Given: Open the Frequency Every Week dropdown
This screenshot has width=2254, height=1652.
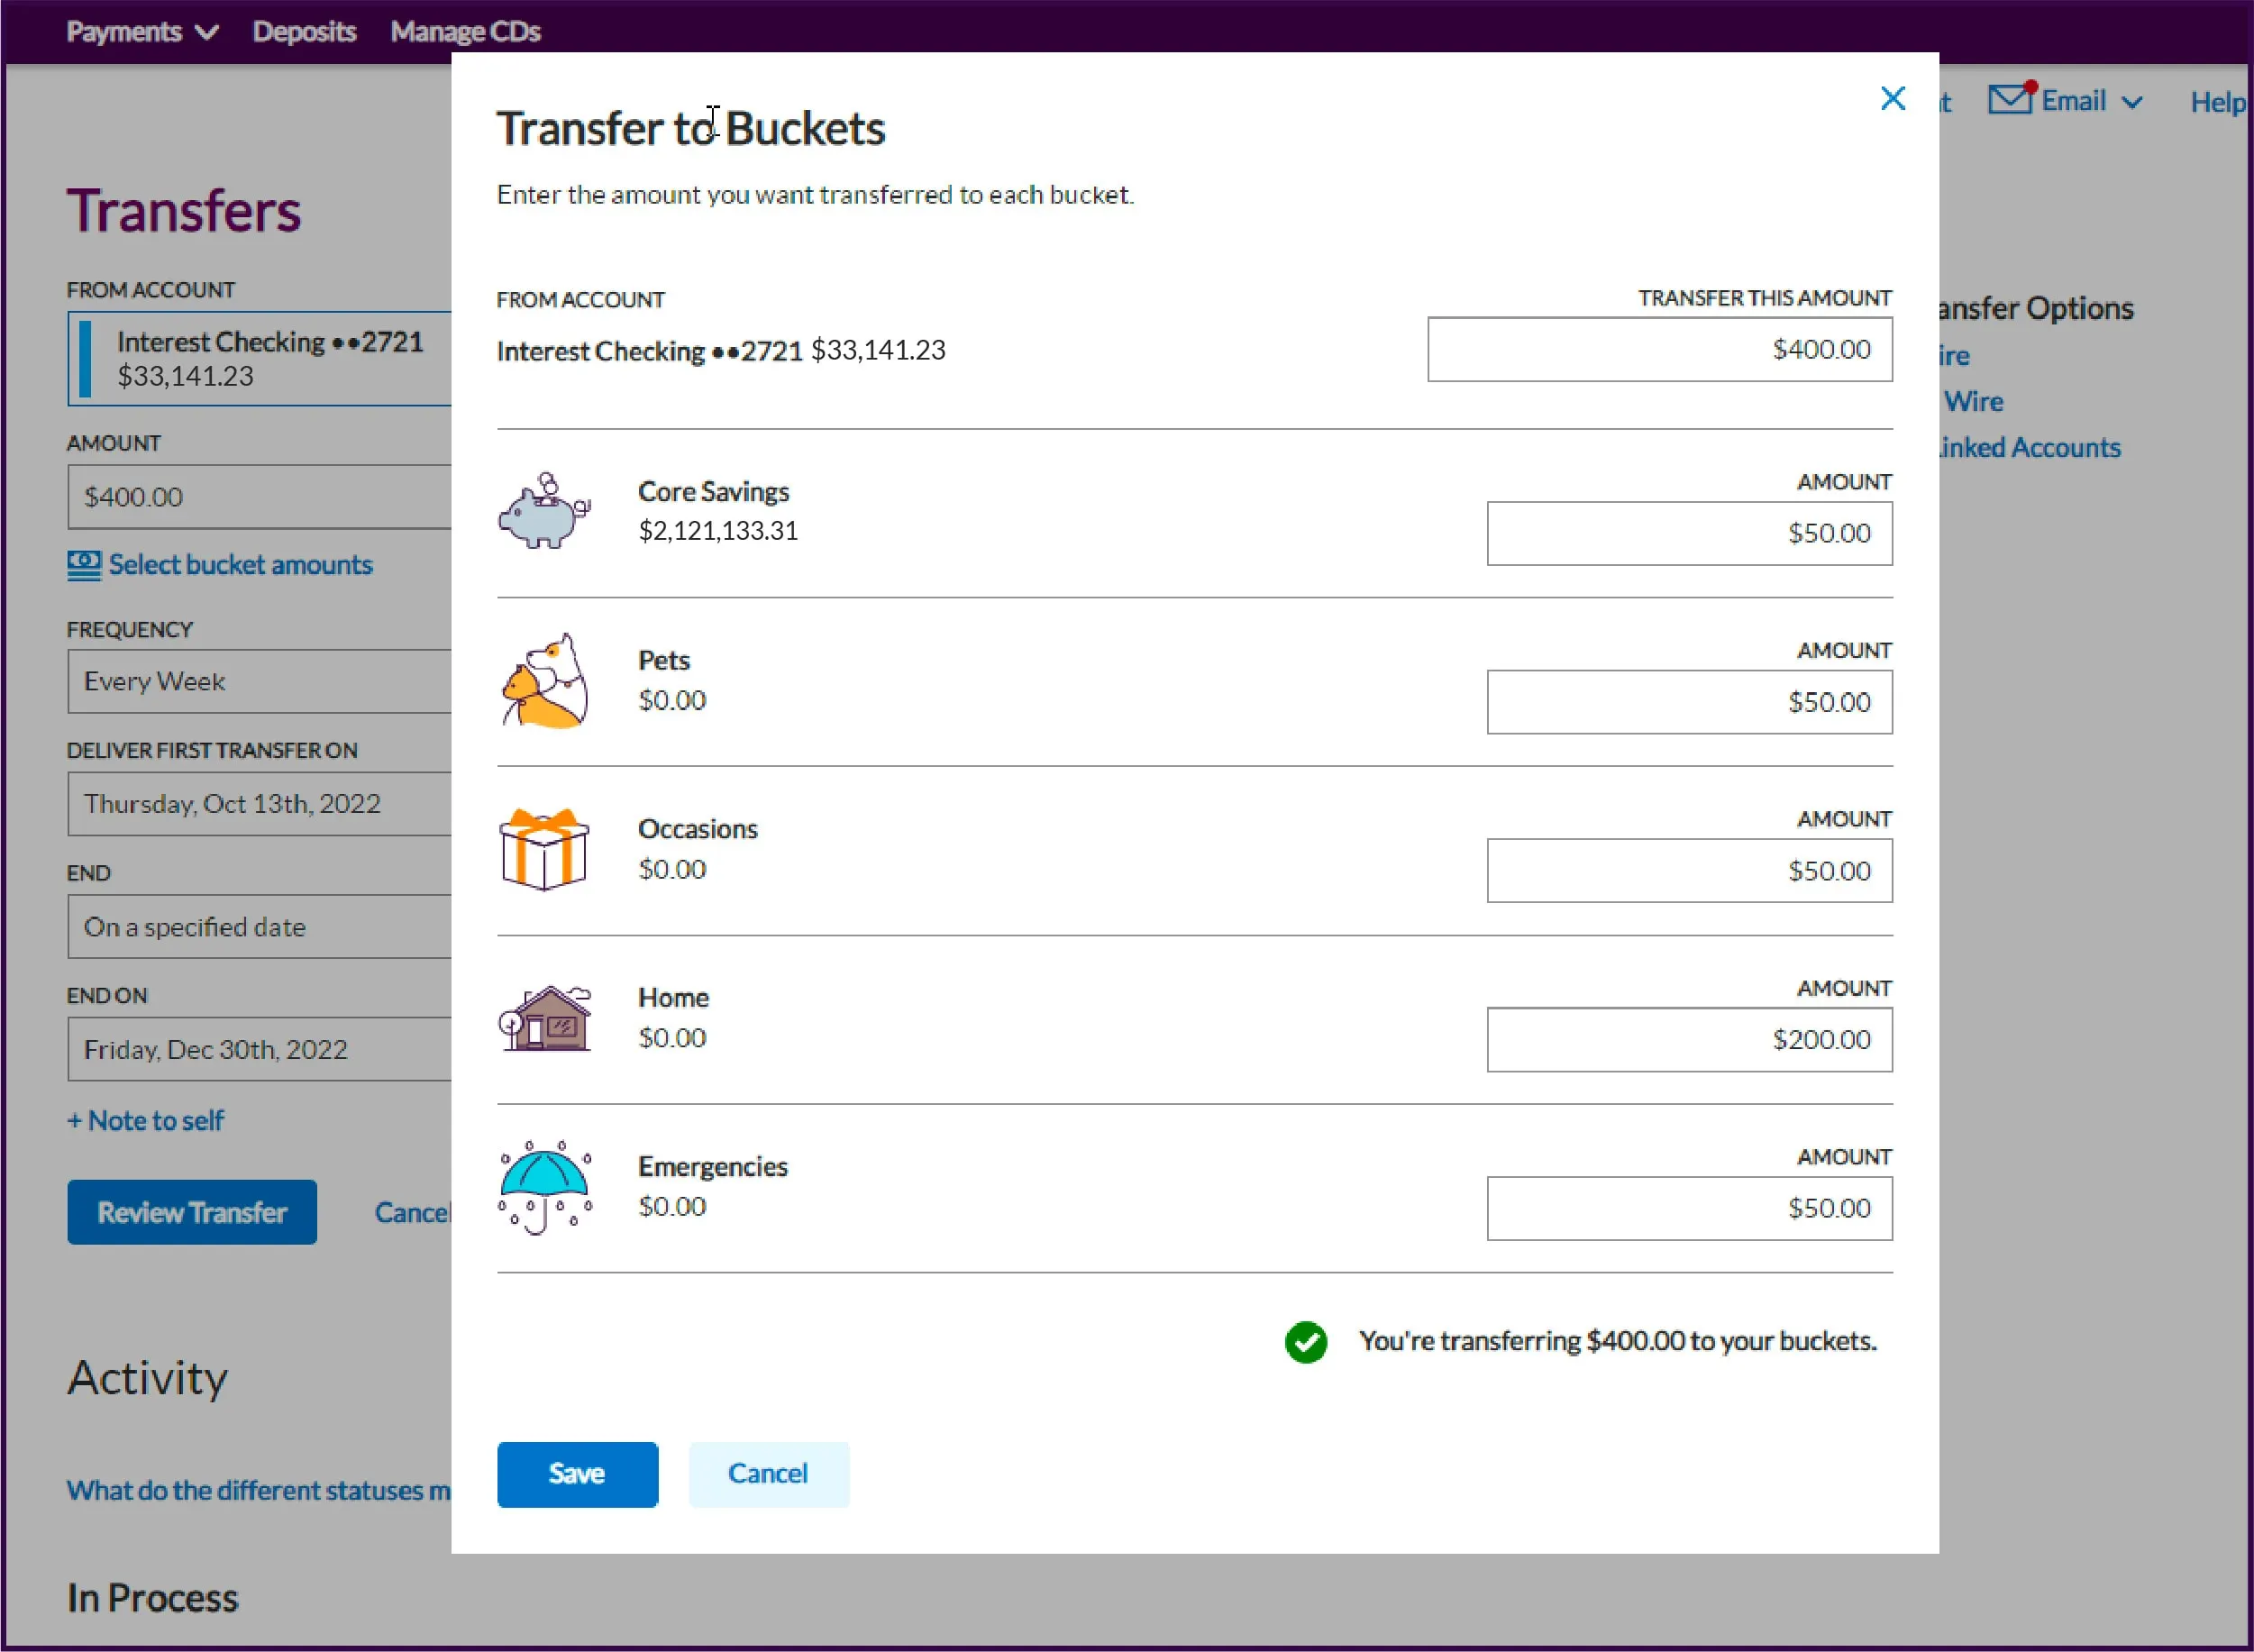Looking at the screenshot, I should pyautogui.click(x=259, y=681).
